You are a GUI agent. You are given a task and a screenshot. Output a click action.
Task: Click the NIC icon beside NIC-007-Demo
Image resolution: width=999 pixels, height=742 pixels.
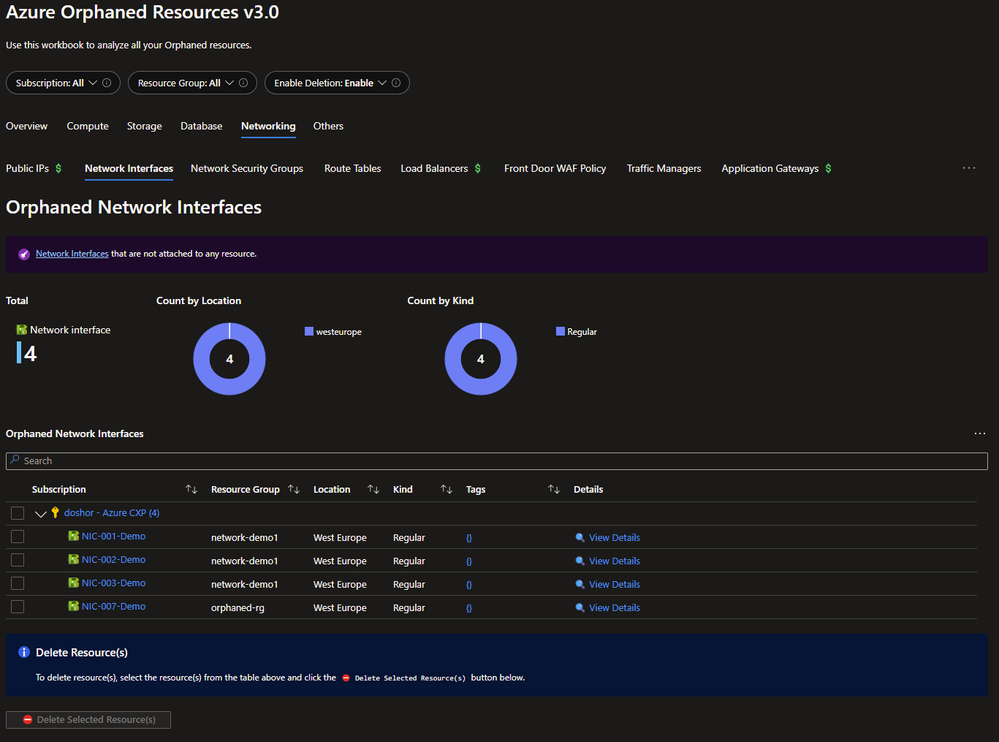74,606
